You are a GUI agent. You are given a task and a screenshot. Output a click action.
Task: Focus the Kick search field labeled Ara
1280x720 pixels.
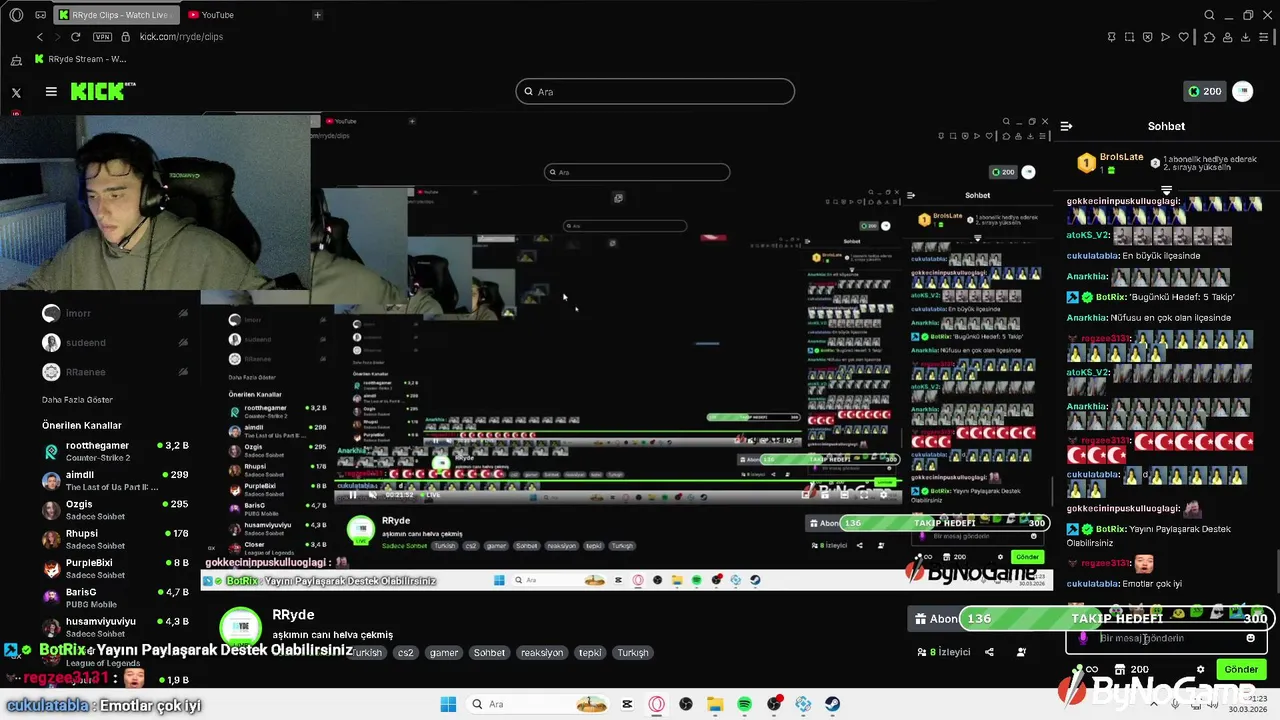[655, 91]
